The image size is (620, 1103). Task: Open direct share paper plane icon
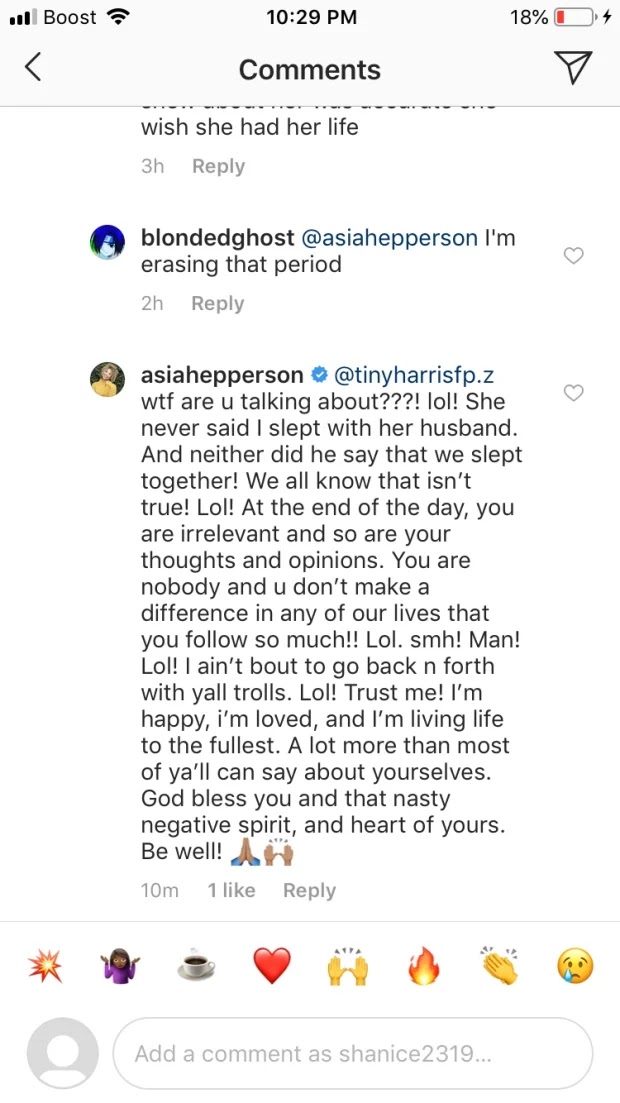click(x=572, y=67)
